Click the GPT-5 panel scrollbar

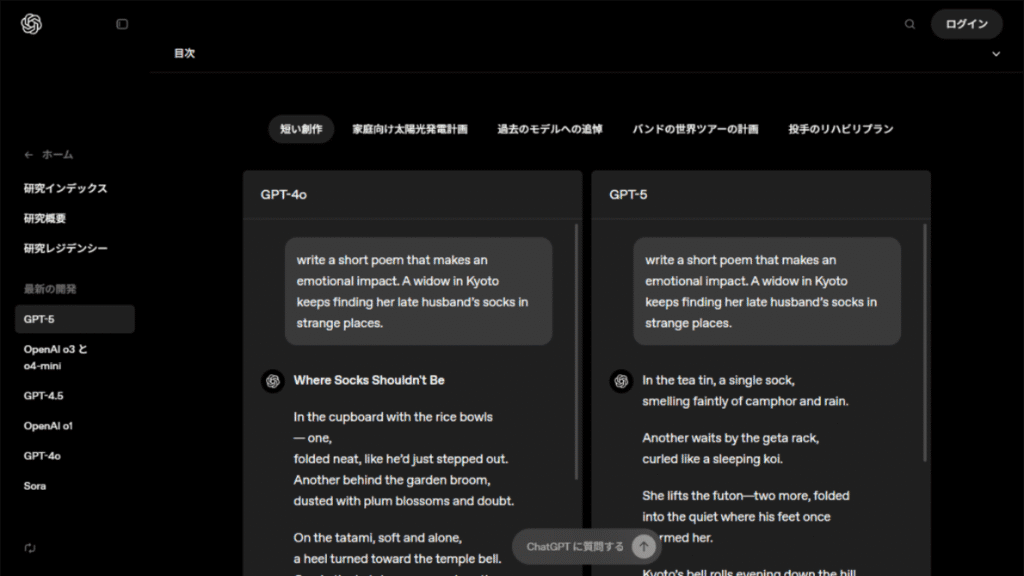pos(925,343)
